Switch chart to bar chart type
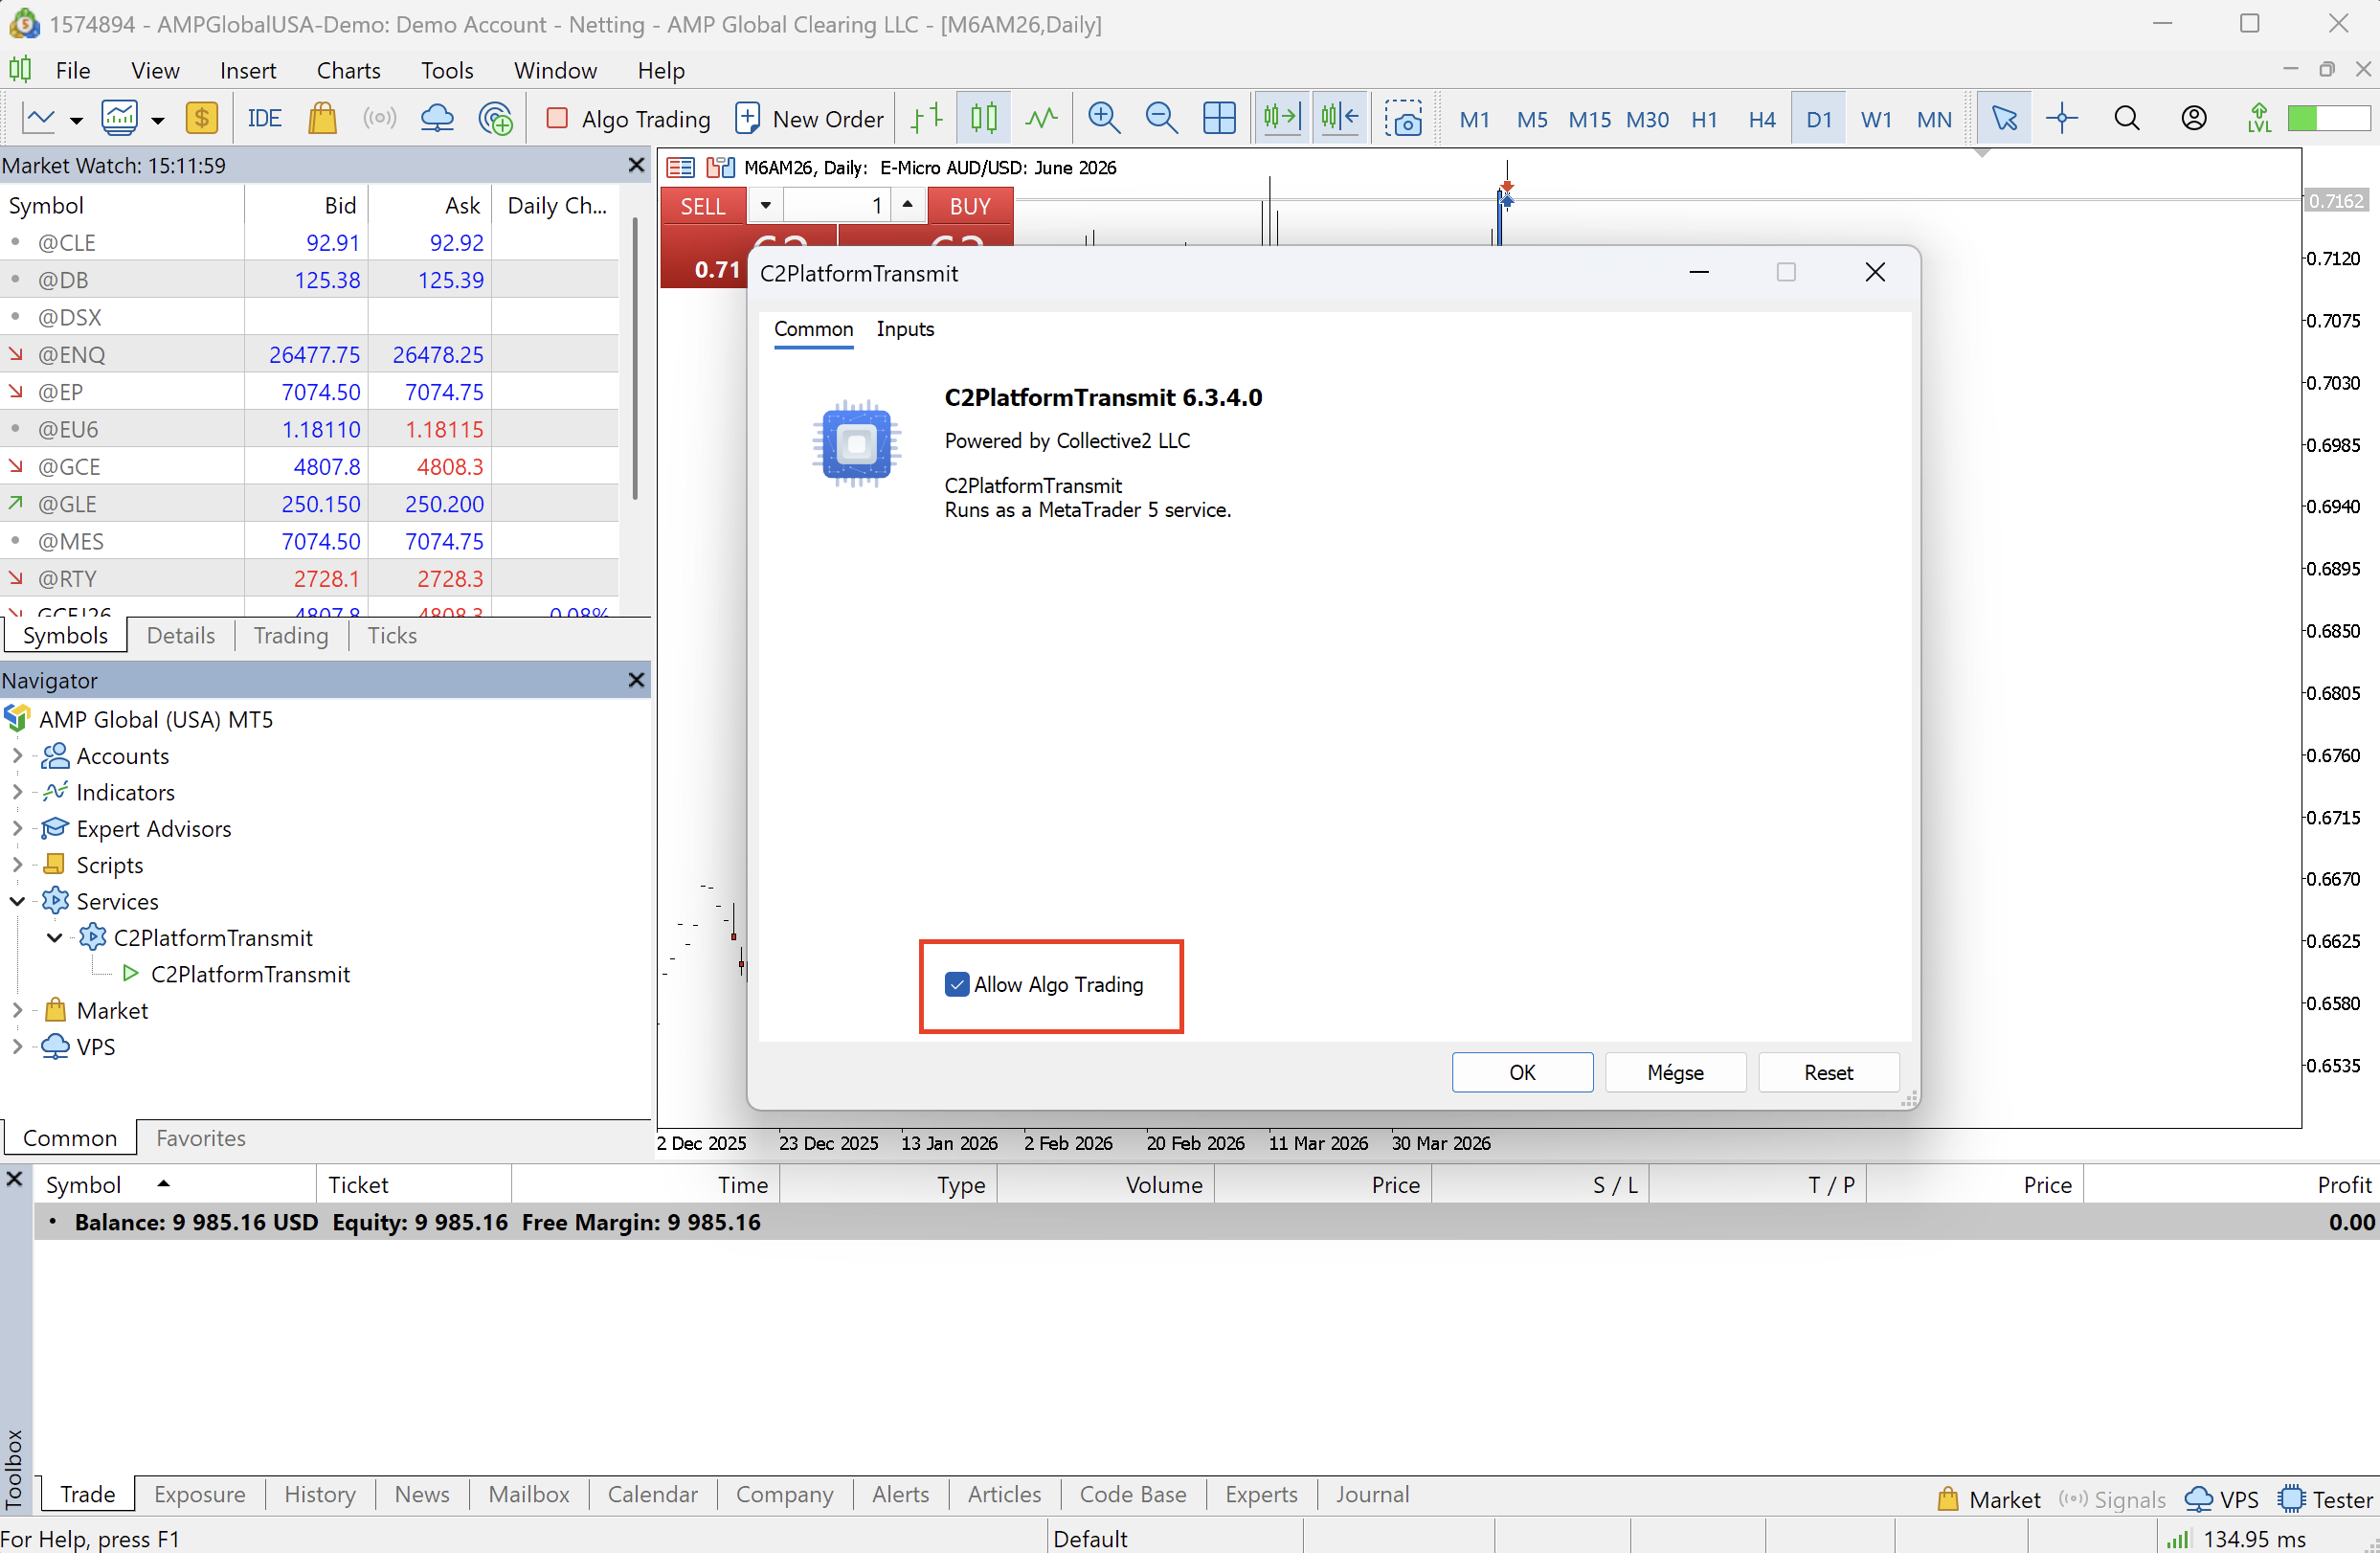Viewport: 2380px width, 1553px height. (926, 119)
